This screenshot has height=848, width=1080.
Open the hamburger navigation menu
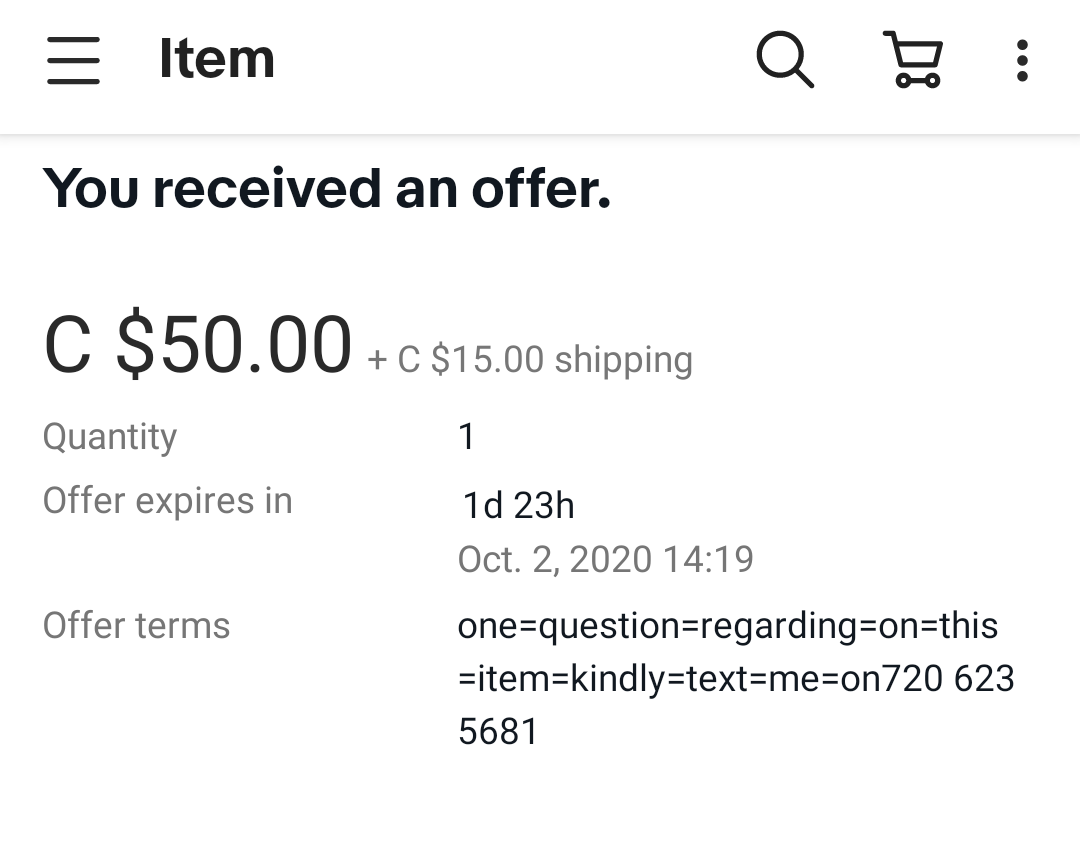73,60
